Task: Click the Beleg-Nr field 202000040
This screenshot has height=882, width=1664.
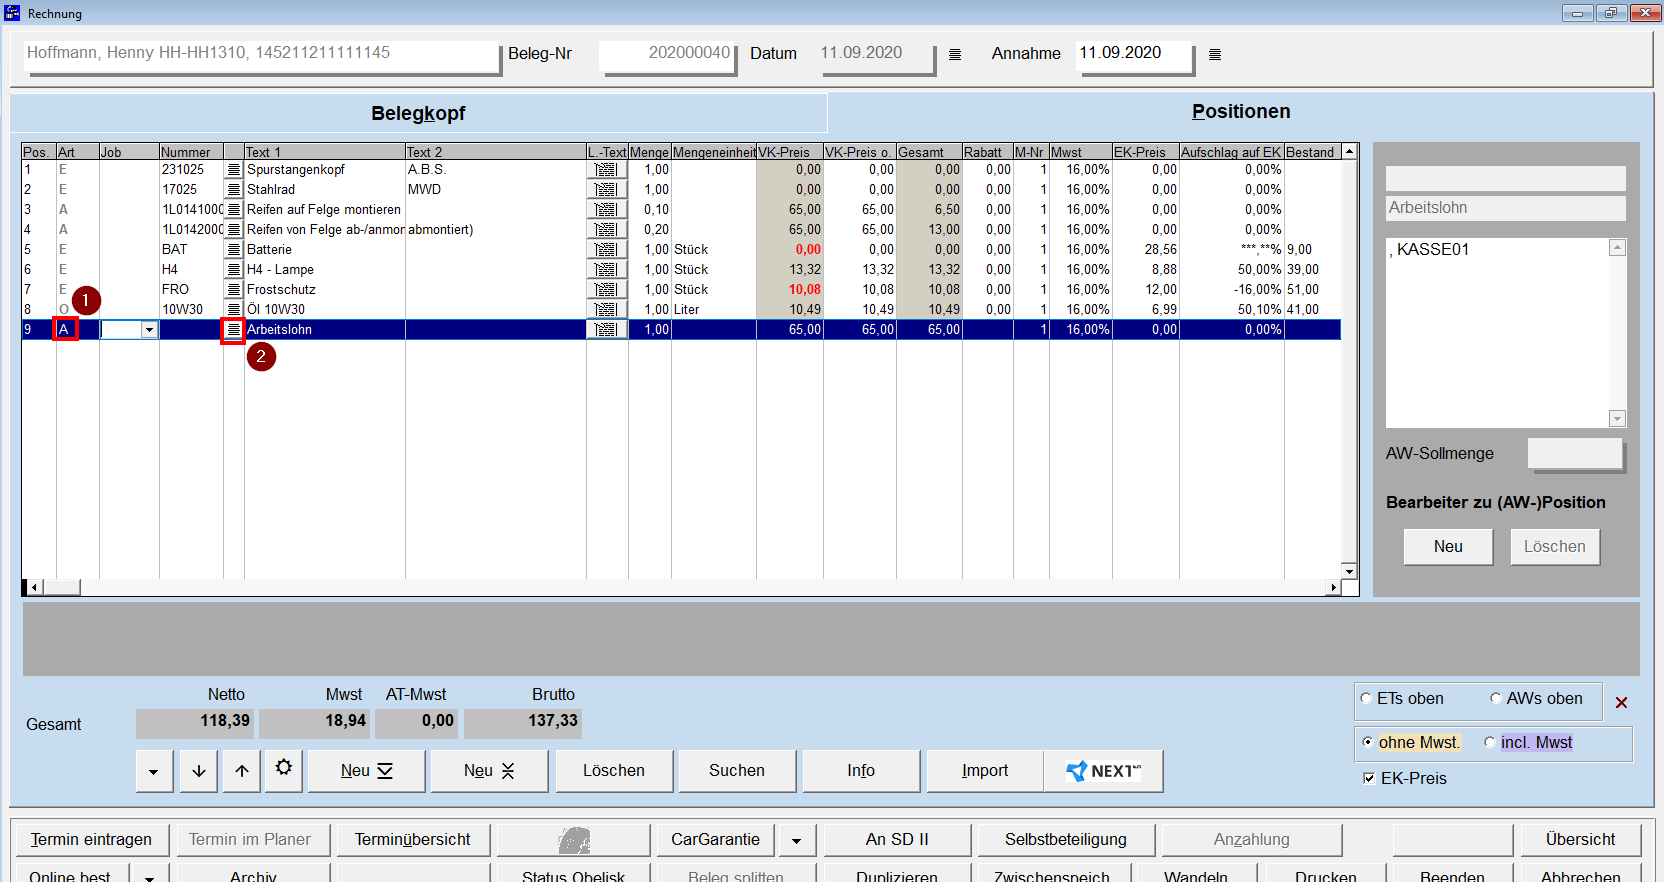Action: point(667,54)
